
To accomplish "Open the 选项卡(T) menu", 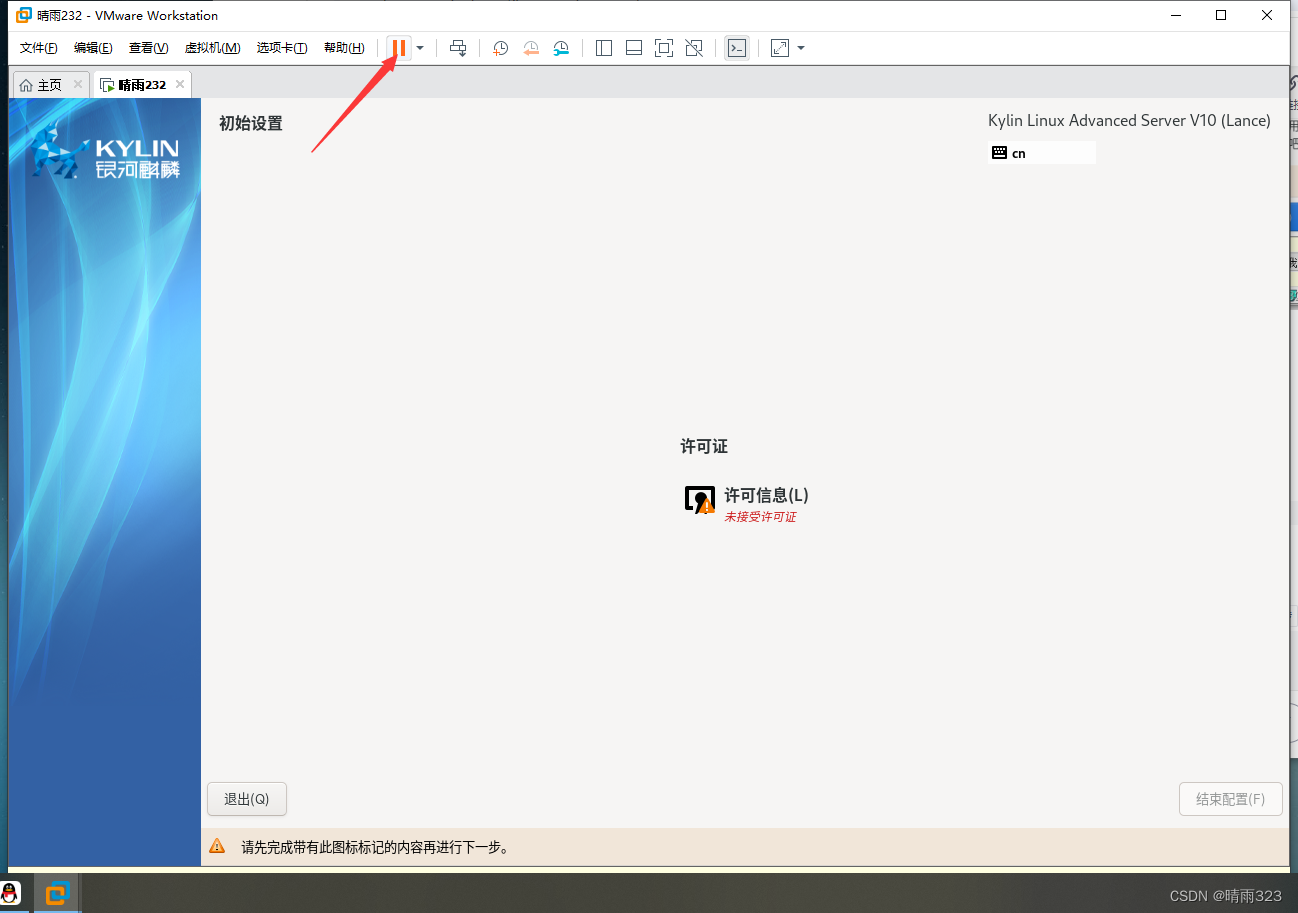I will 282,48.
